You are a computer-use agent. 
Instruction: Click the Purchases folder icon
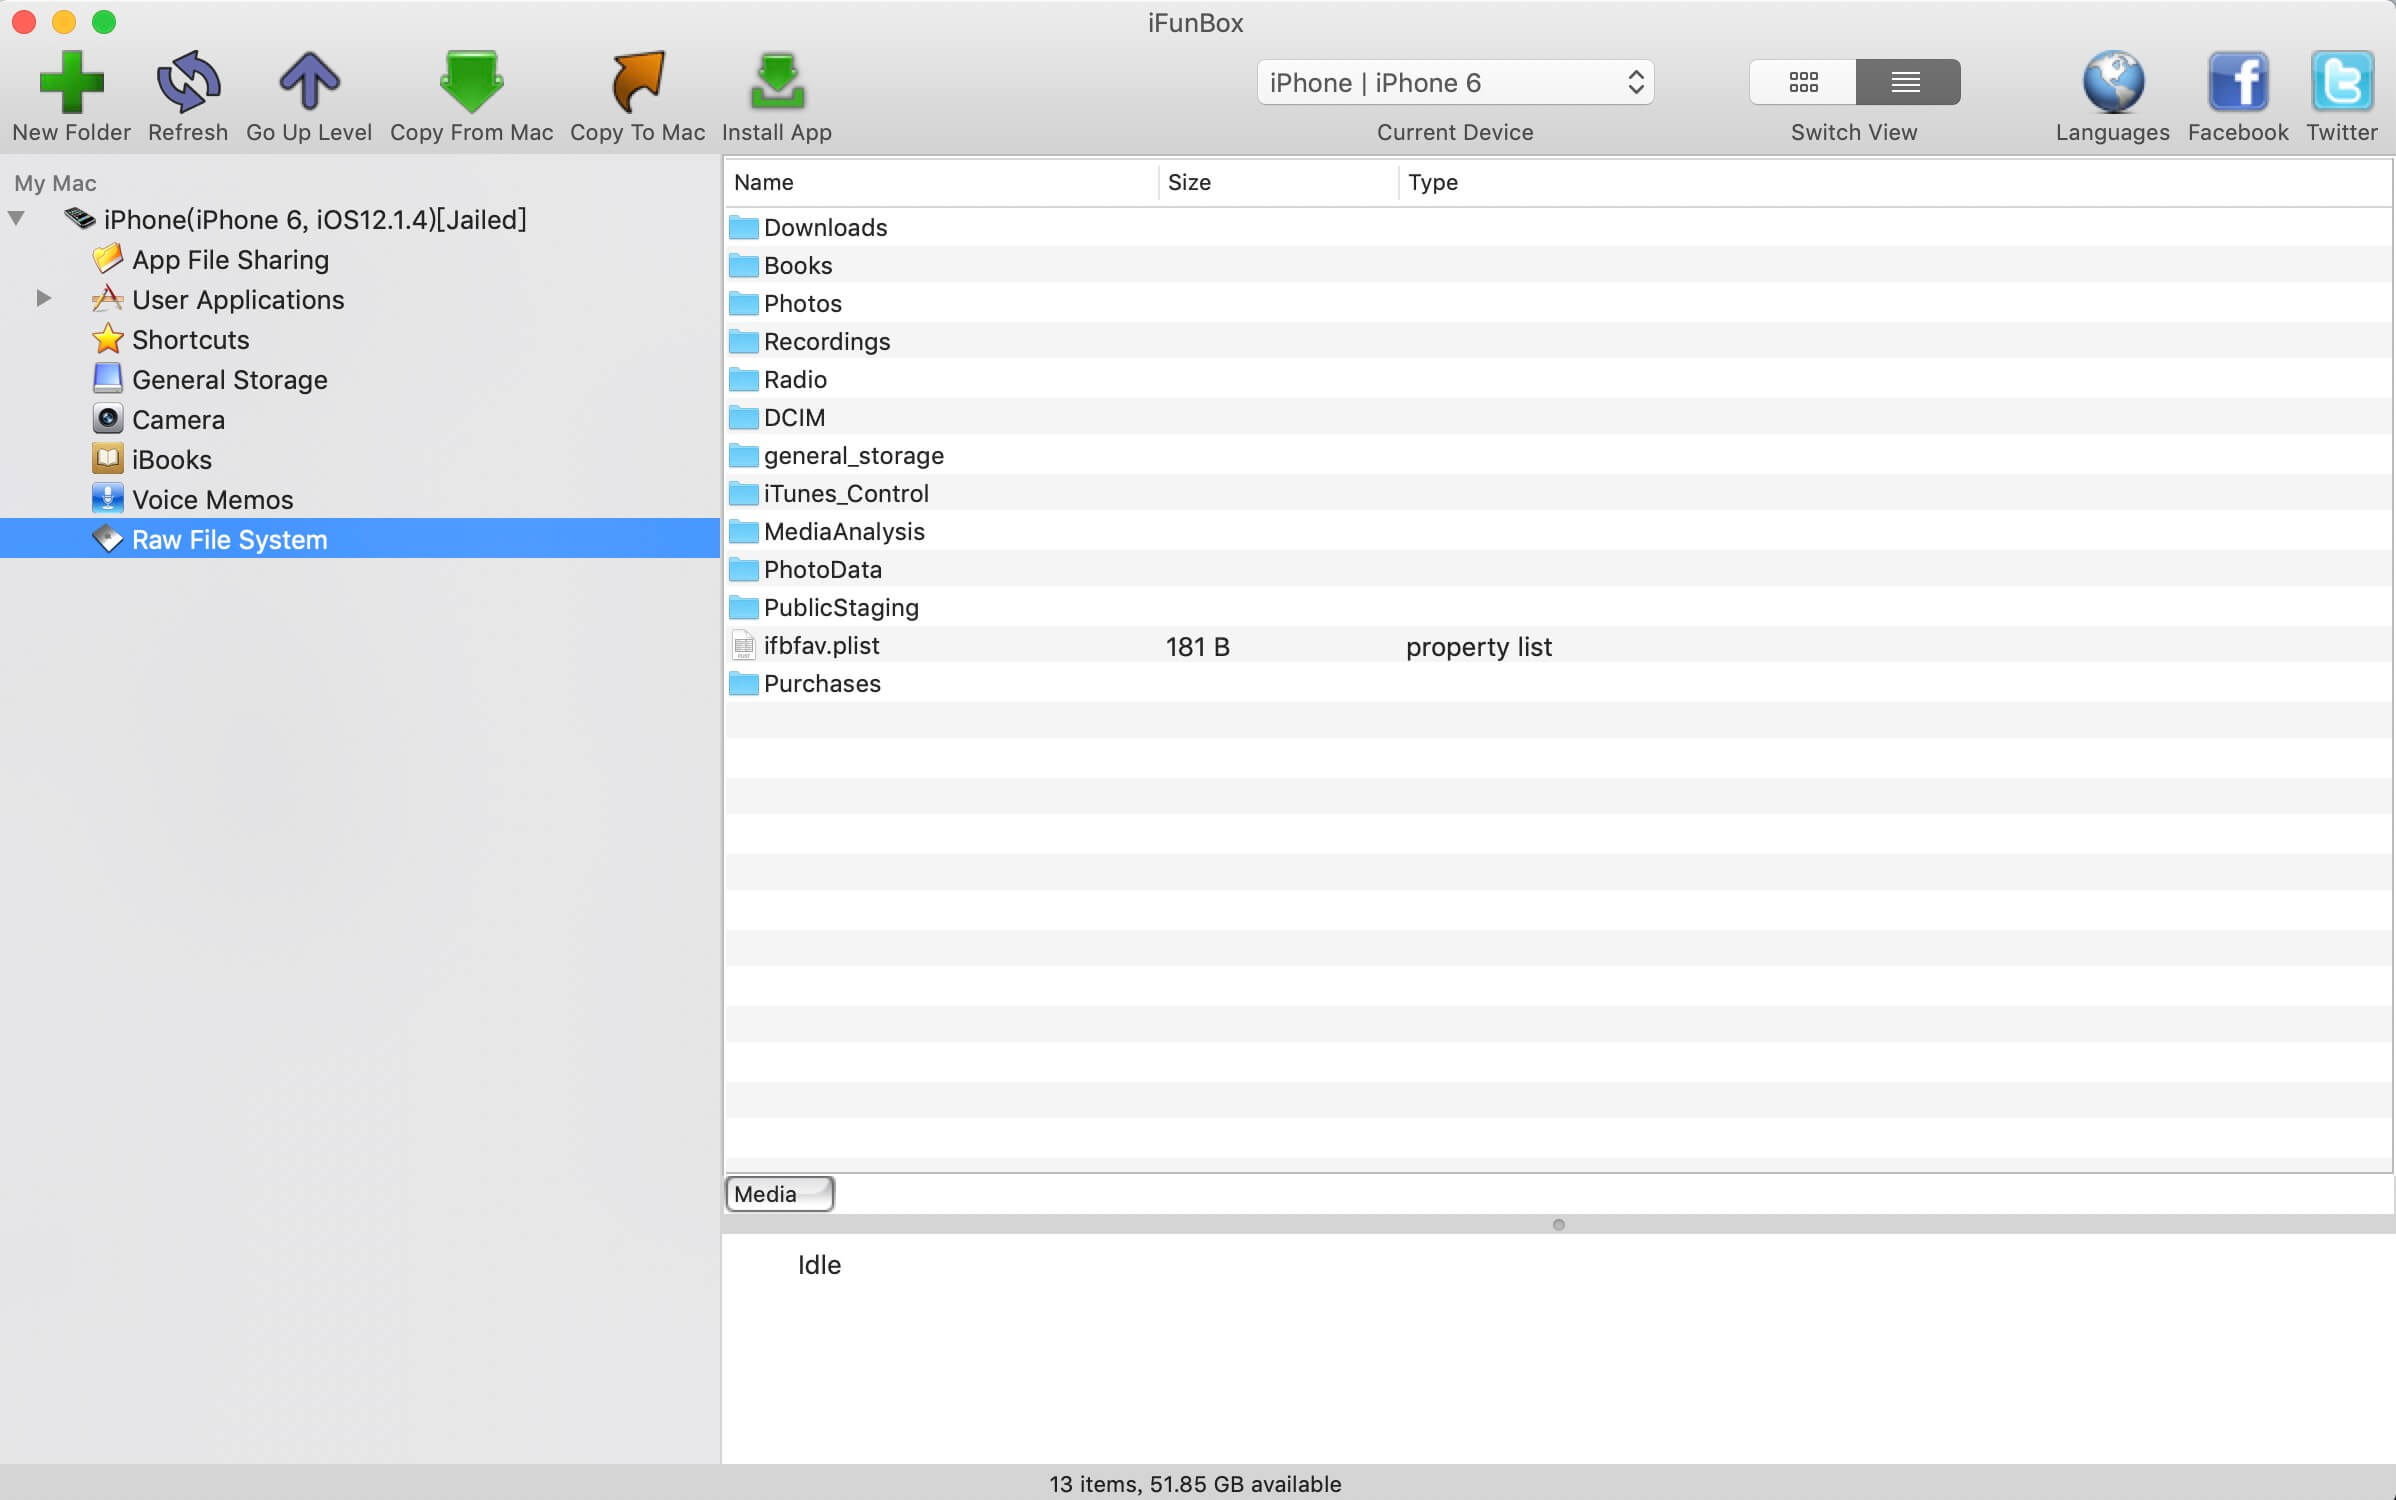click(743, 683)
